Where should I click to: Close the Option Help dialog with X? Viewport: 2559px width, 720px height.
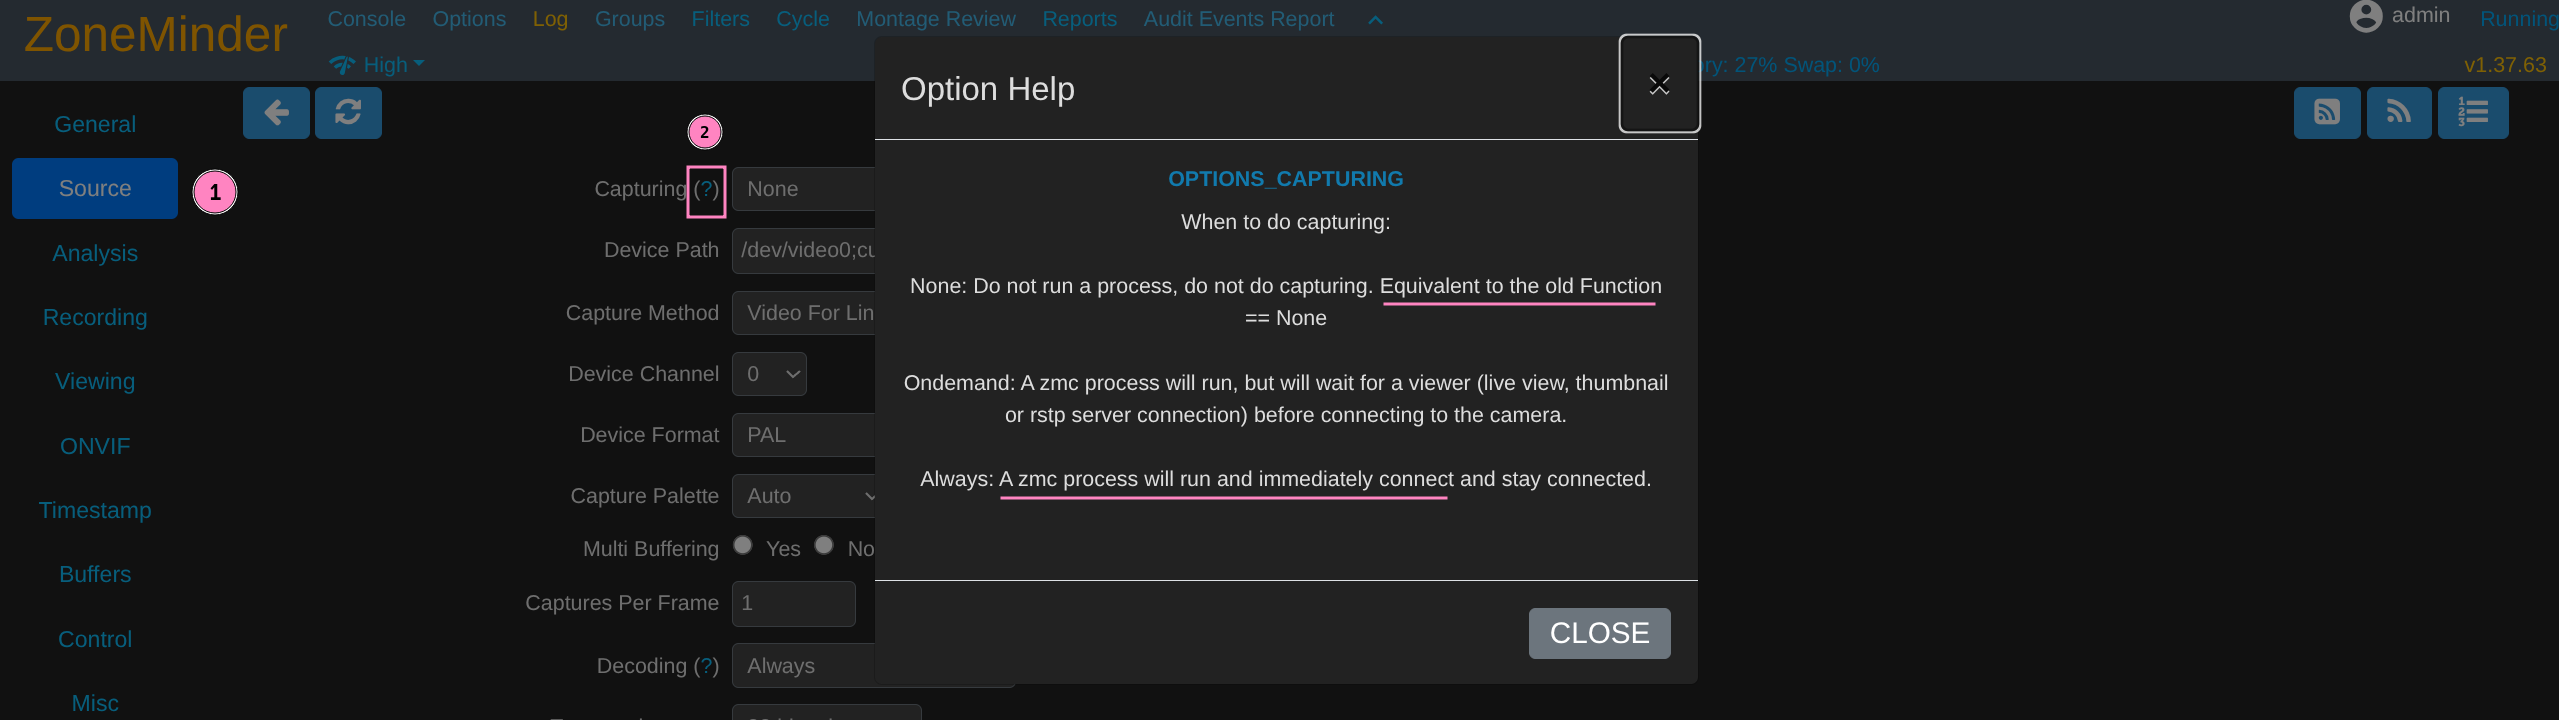point(1659,85)
